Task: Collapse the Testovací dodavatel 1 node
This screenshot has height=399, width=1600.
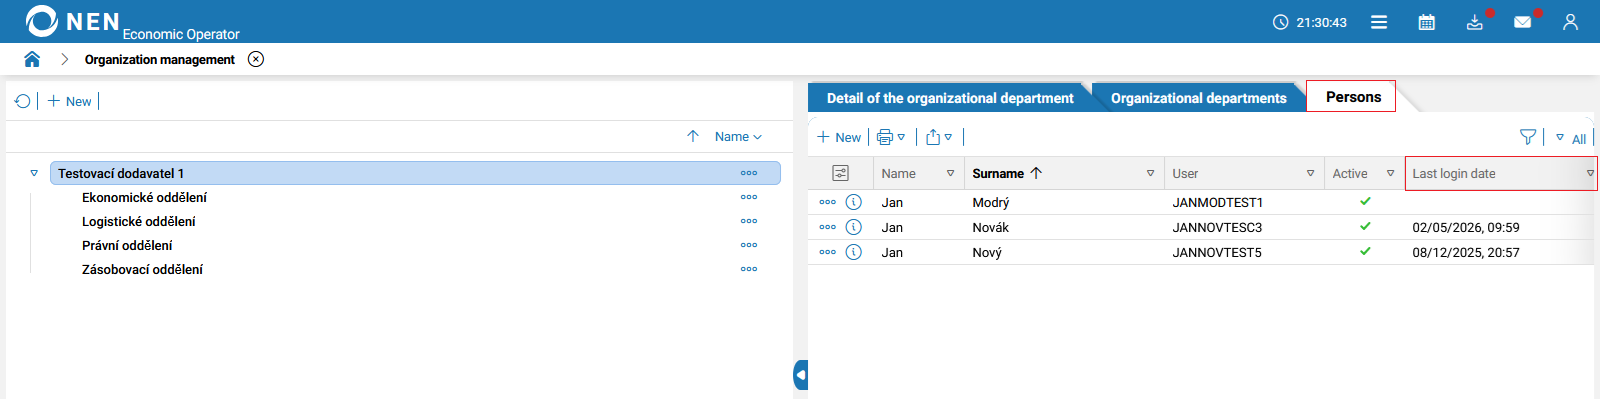Action: pyautogui.click(x=34, y=173)
